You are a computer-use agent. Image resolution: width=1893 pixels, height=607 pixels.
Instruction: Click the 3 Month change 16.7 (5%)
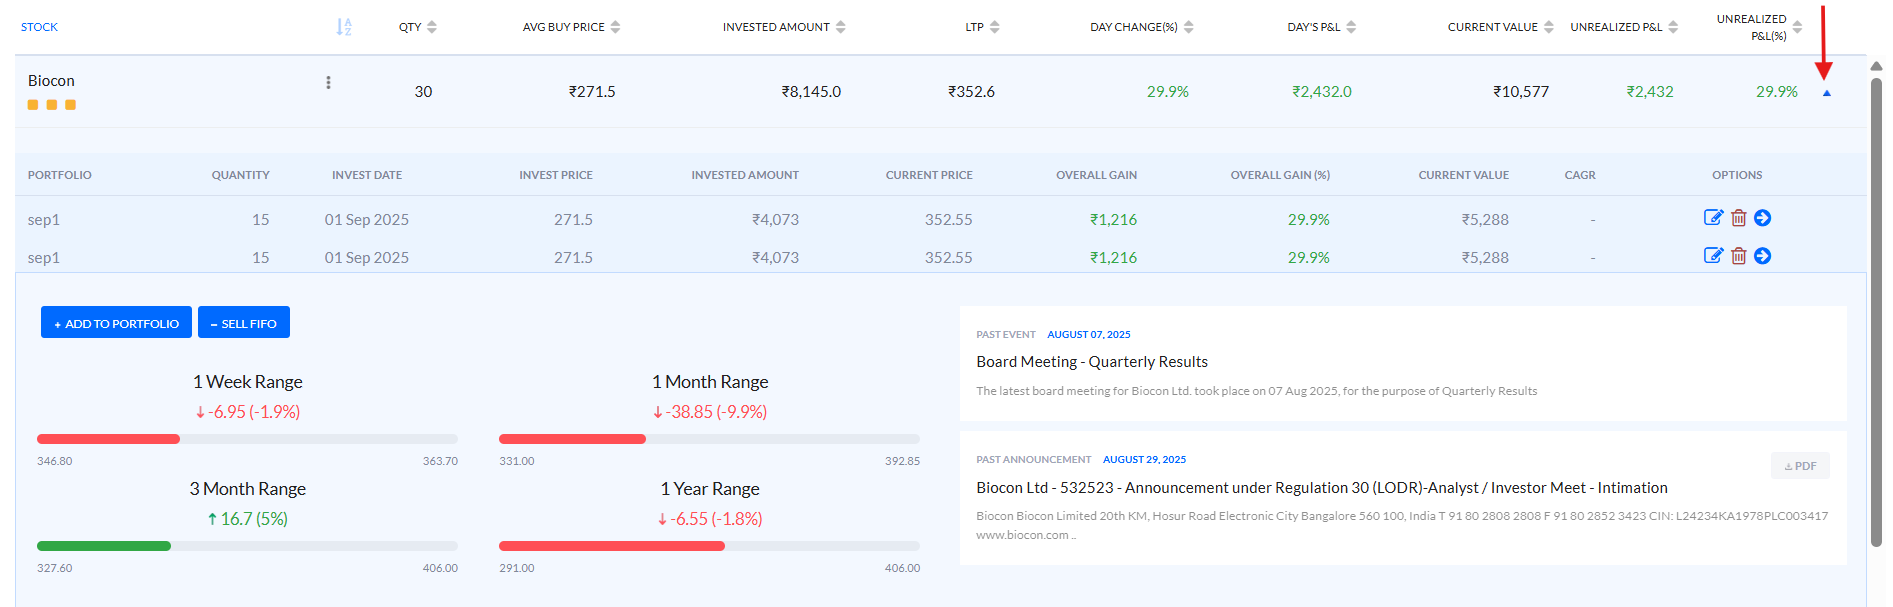point(248,519)
